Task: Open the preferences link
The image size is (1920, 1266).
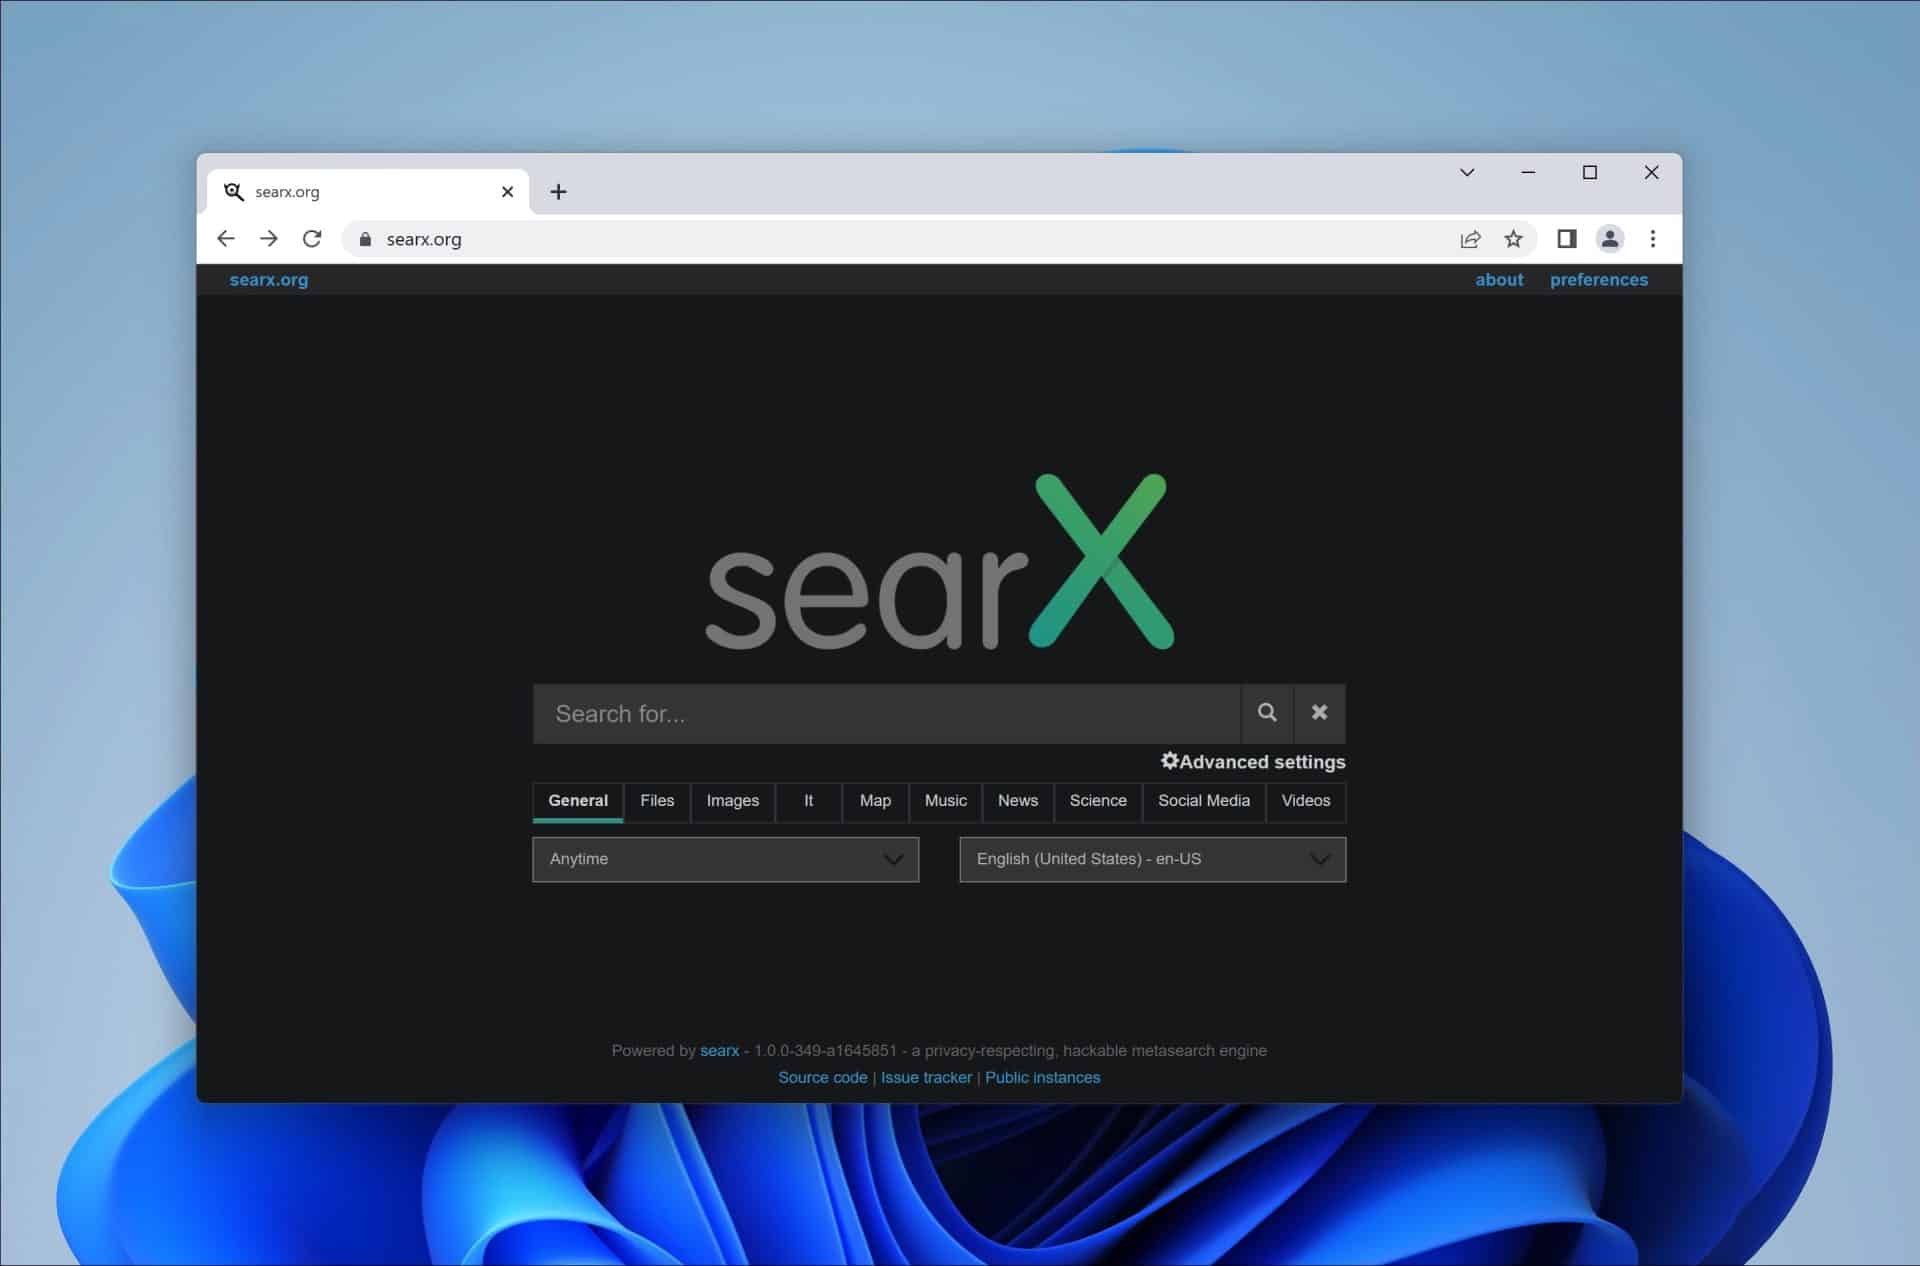Action: tap(1598, 280)
